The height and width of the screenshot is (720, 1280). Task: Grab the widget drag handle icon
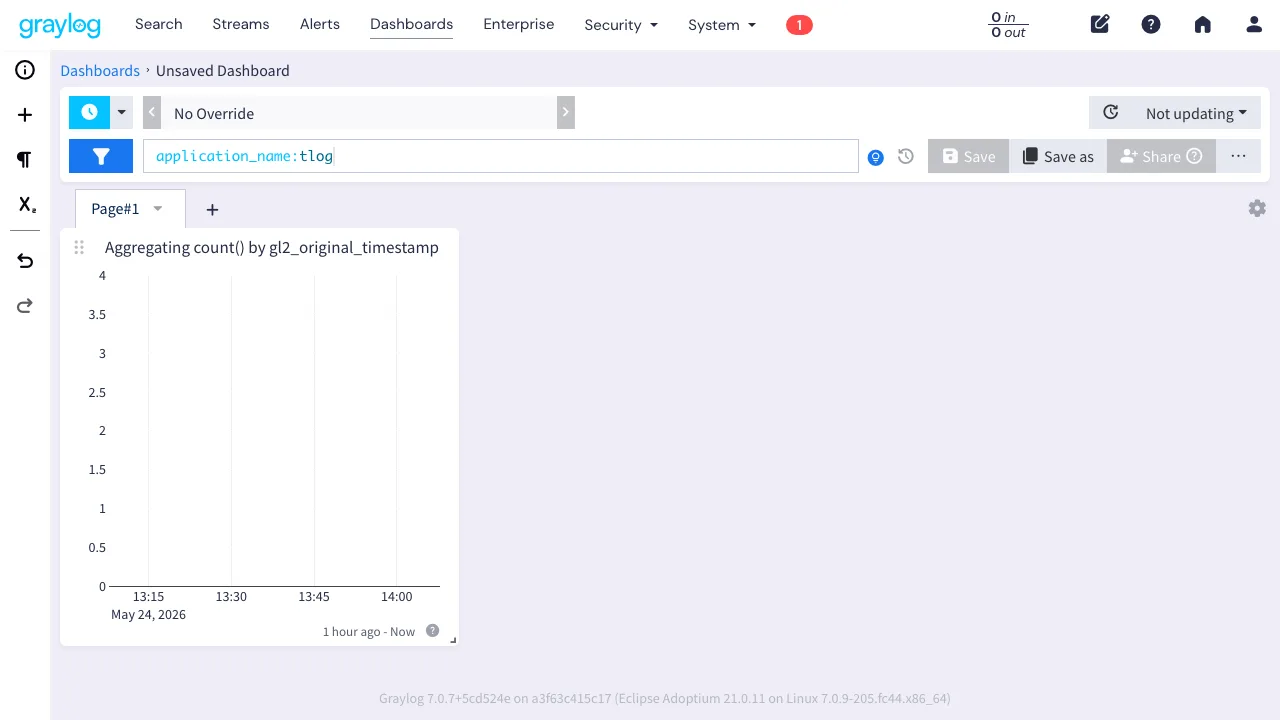click(79, 247)
